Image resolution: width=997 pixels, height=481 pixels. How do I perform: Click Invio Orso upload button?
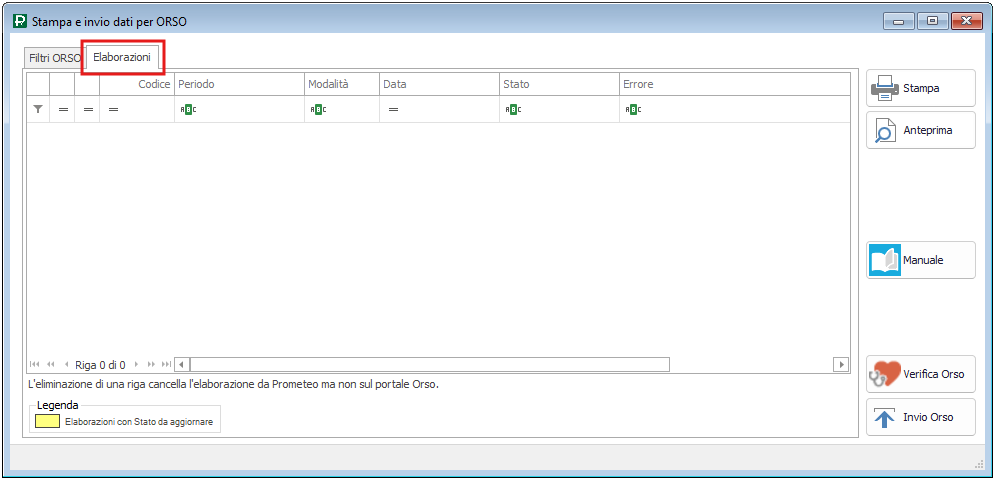click(x=920, y=417)
